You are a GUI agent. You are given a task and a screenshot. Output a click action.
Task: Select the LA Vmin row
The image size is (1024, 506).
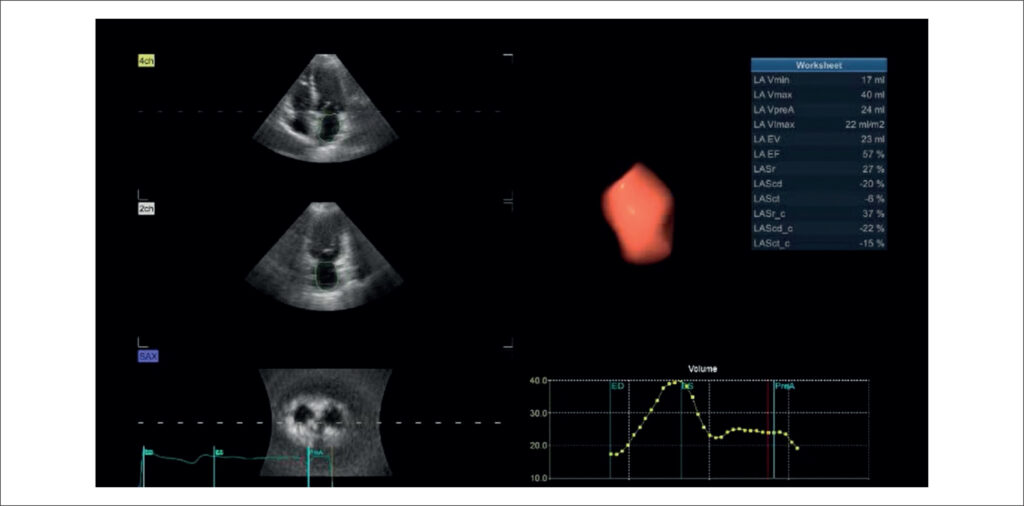(x=819, y=80)
